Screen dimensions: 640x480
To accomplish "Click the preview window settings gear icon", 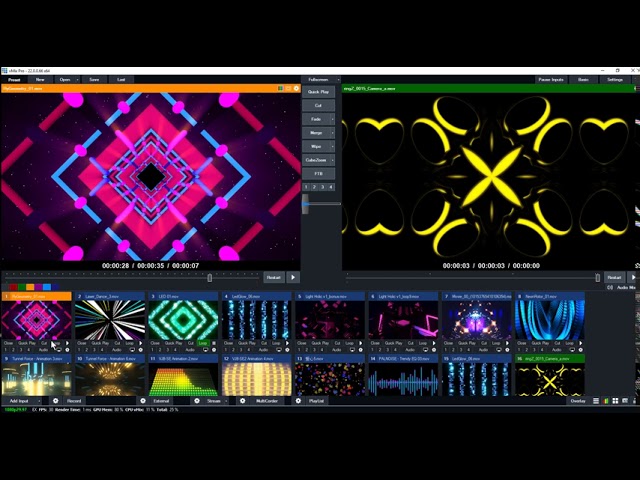I will [x=296, y=88].
